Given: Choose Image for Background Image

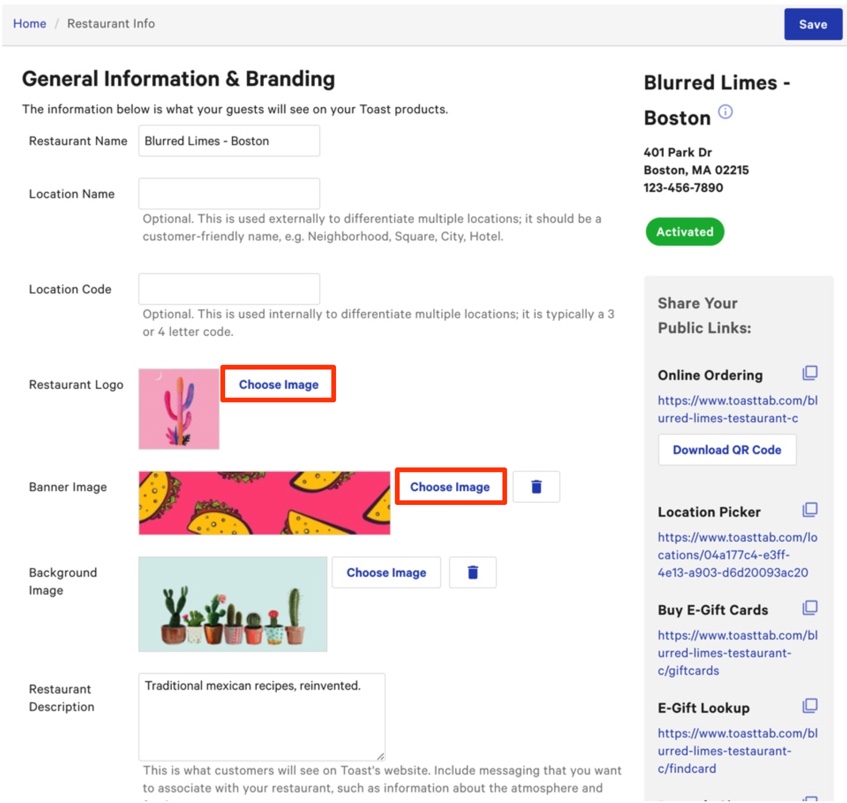Looking at the screenshot, I should coord(386,572).
